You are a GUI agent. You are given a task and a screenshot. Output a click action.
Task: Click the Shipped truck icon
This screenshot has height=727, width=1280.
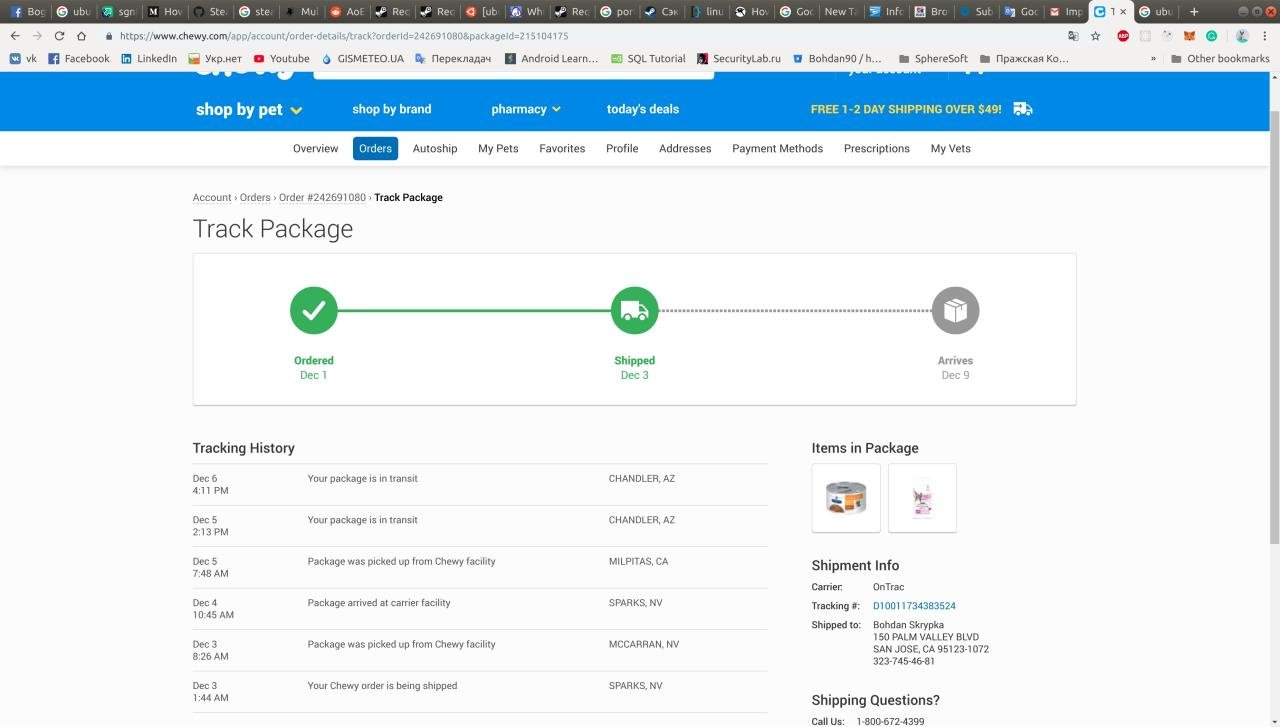[634, 311]
